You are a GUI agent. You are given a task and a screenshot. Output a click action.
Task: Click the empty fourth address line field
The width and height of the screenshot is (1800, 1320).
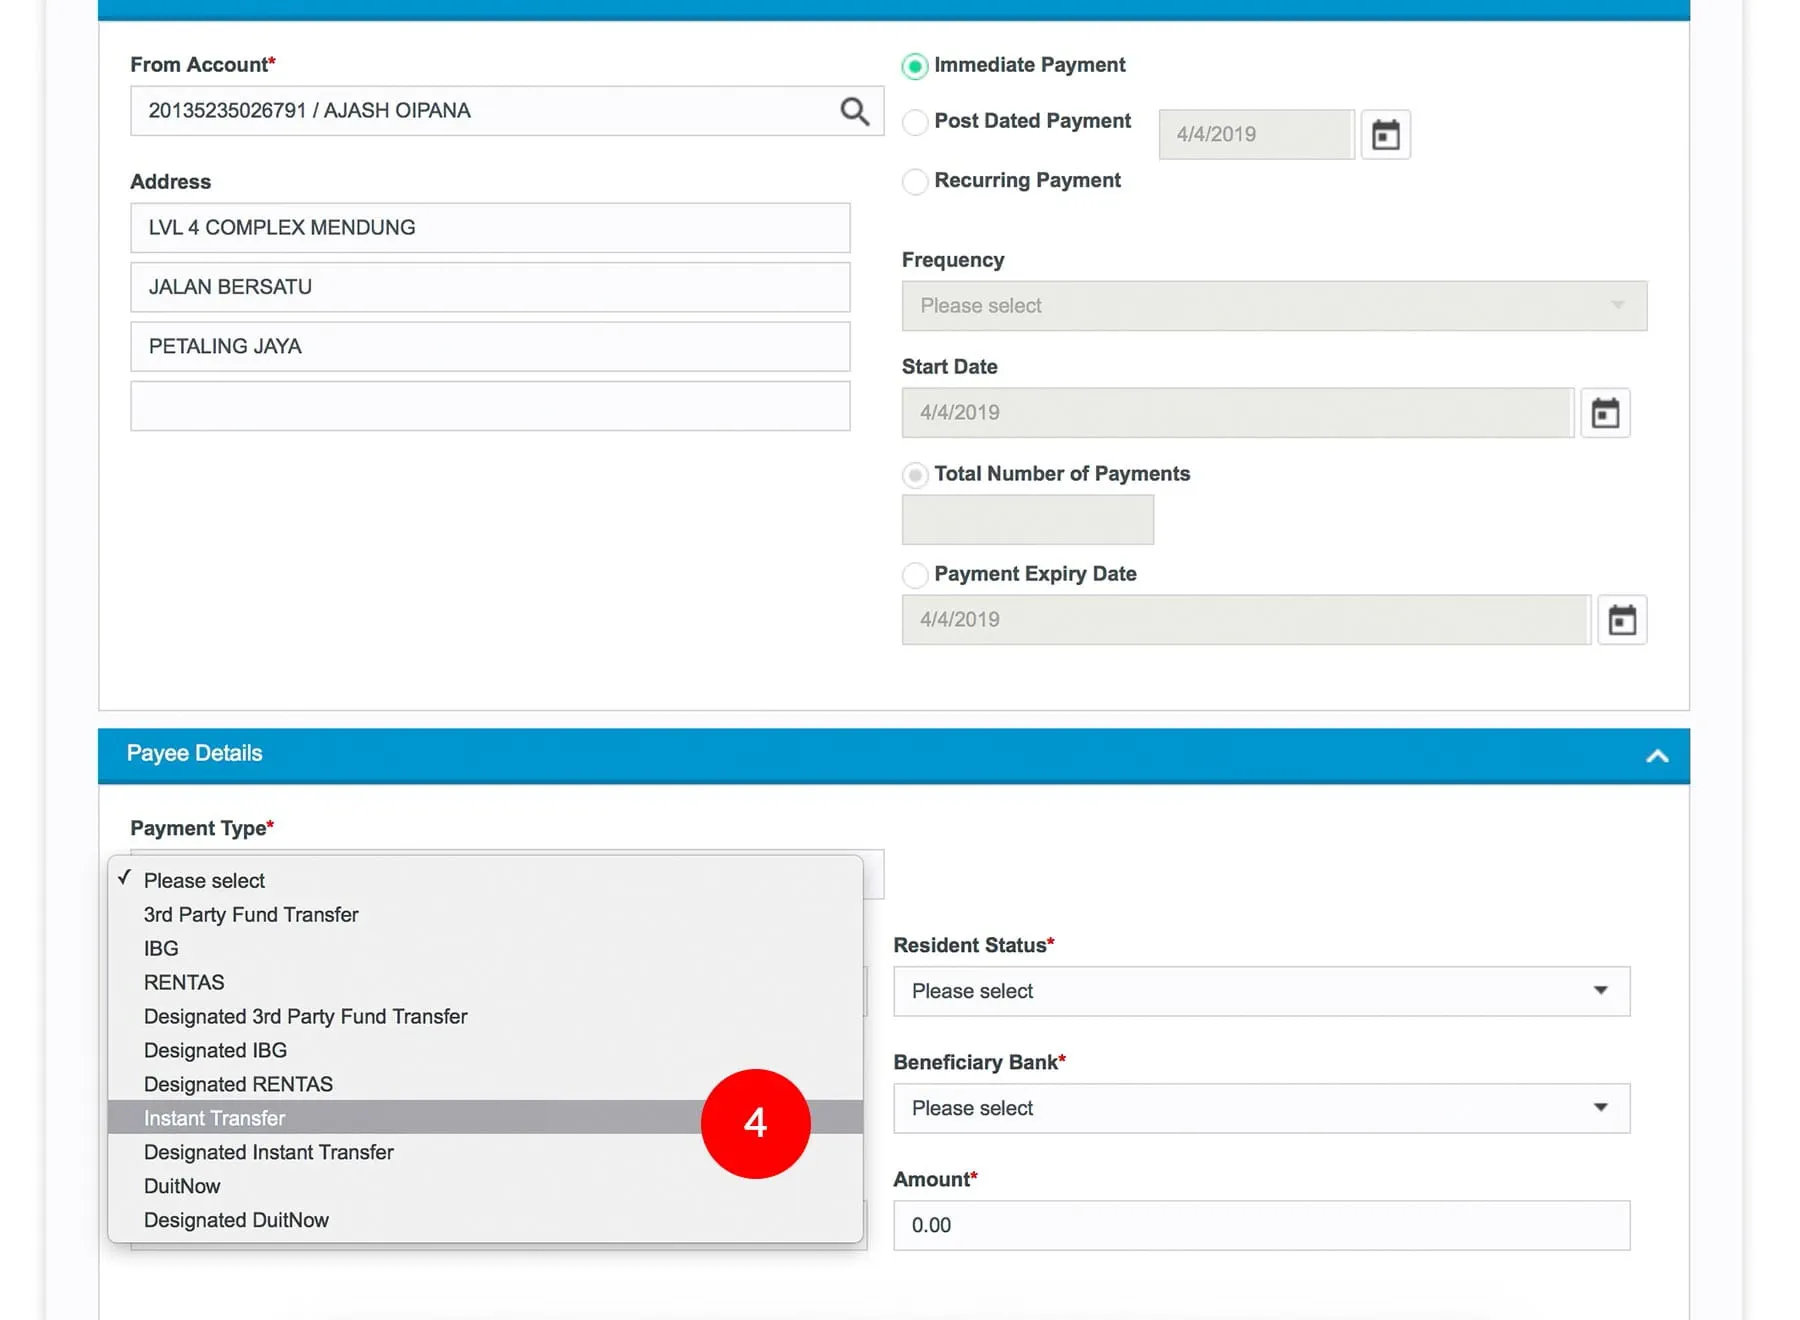pyautogui.click(x=490, y=406)
